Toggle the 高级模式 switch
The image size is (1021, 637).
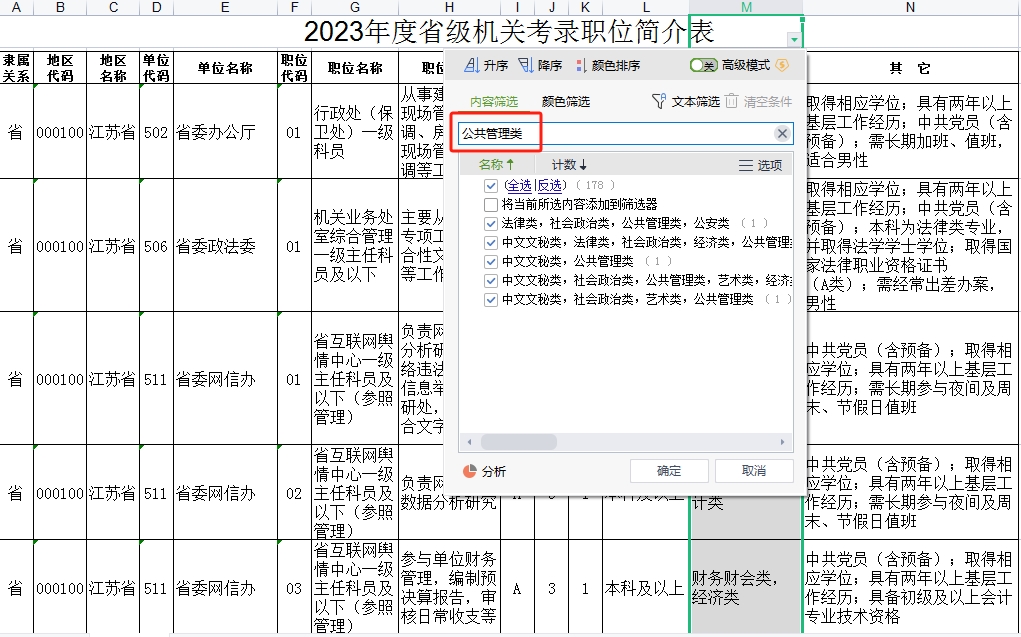tap(704, 65)
